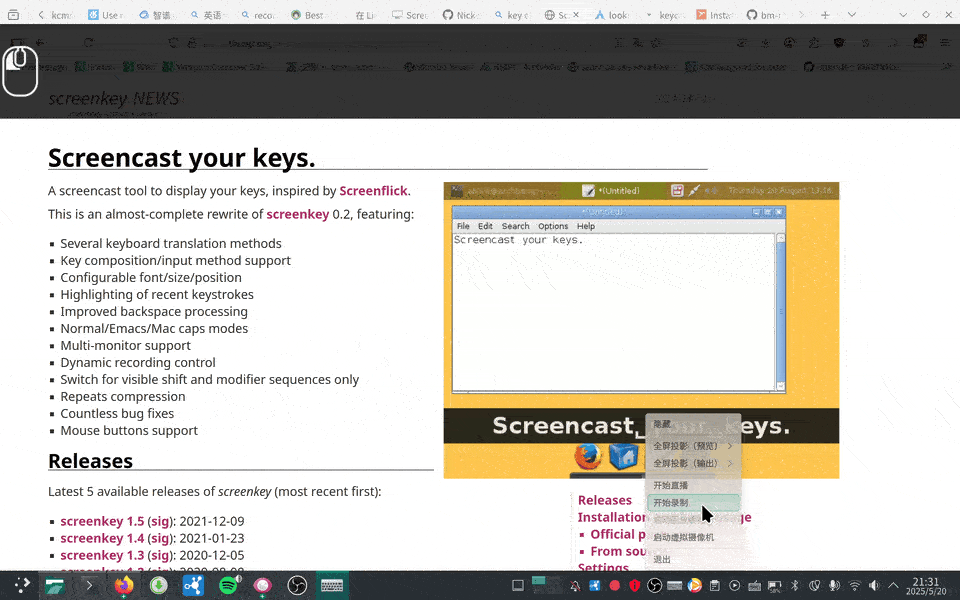Click 'Mouse buttons support' list item
Screen dimensions: 960x600
click(129, 431)
